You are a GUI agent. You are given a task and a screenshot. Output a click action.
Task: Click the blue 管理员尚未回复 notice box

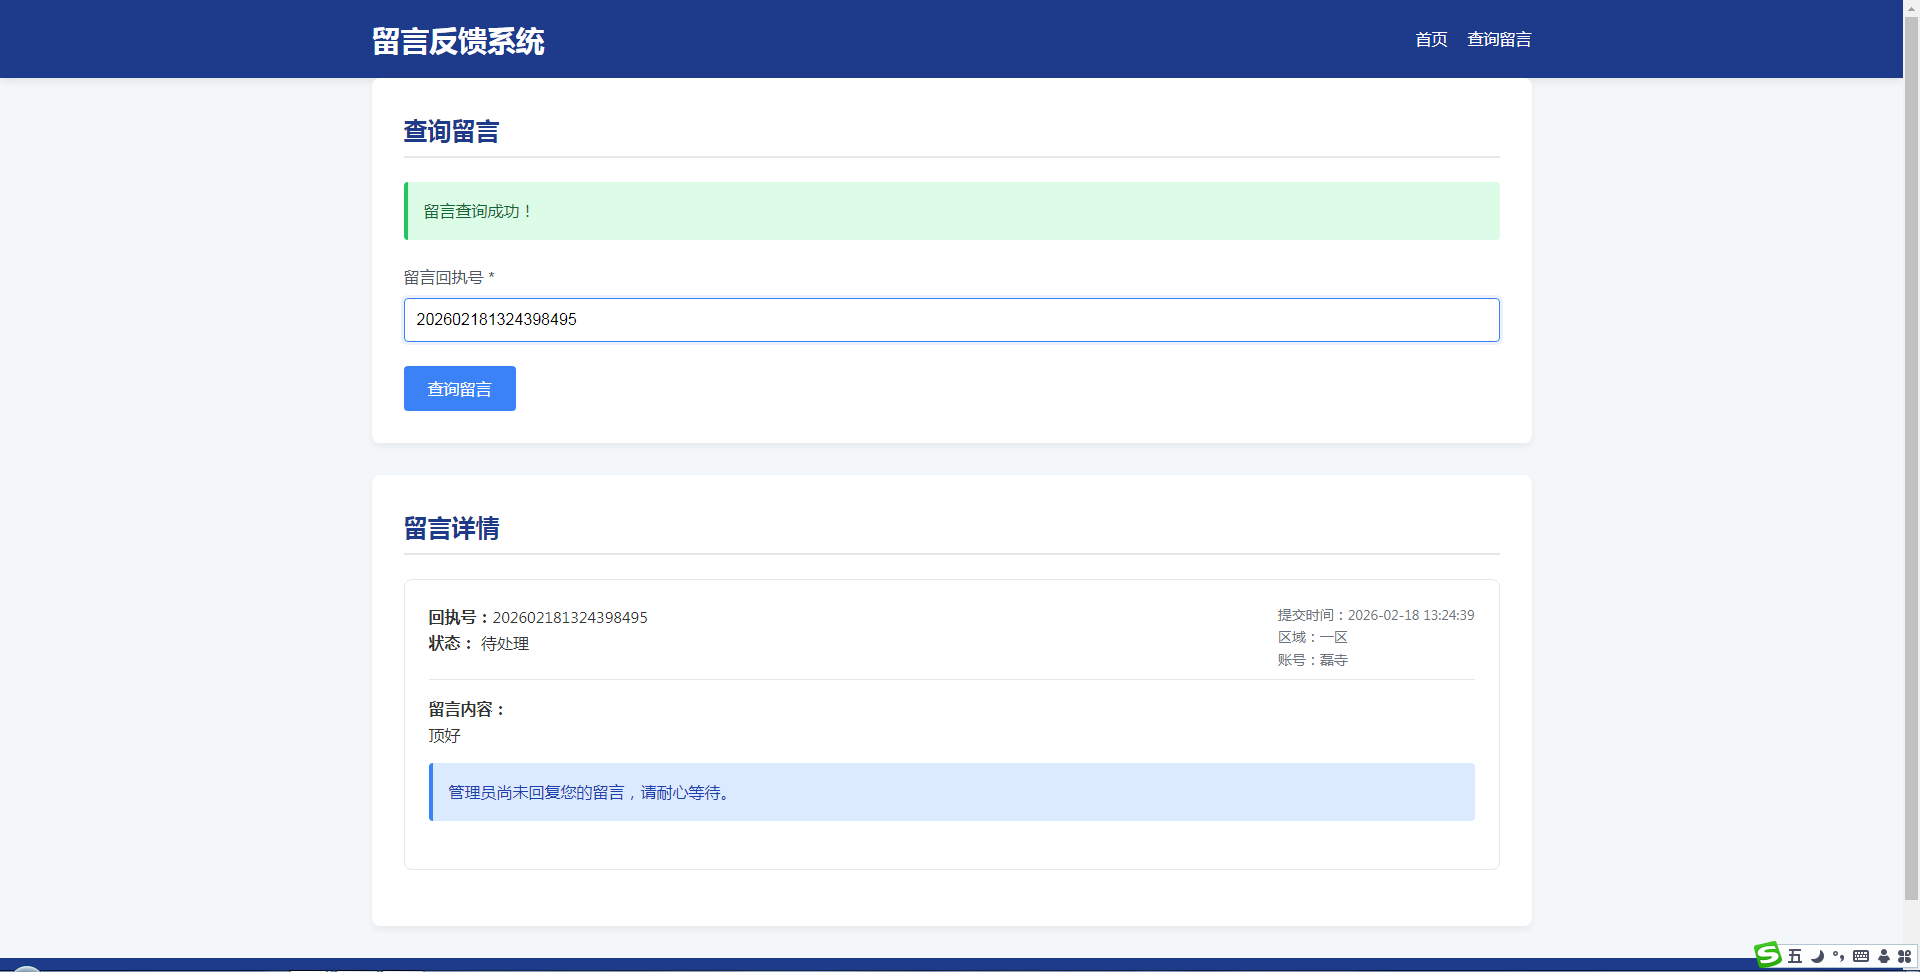(951, 792)
